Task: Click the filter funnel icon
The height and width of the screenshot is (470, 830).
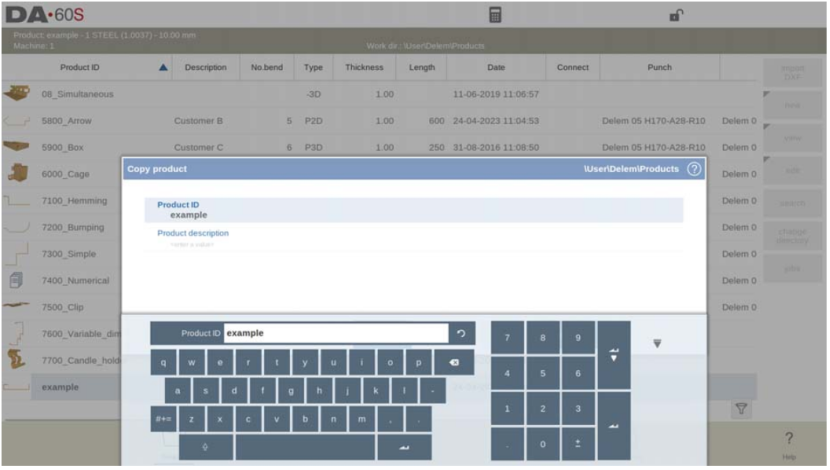Action: click(x=742, y=409)
